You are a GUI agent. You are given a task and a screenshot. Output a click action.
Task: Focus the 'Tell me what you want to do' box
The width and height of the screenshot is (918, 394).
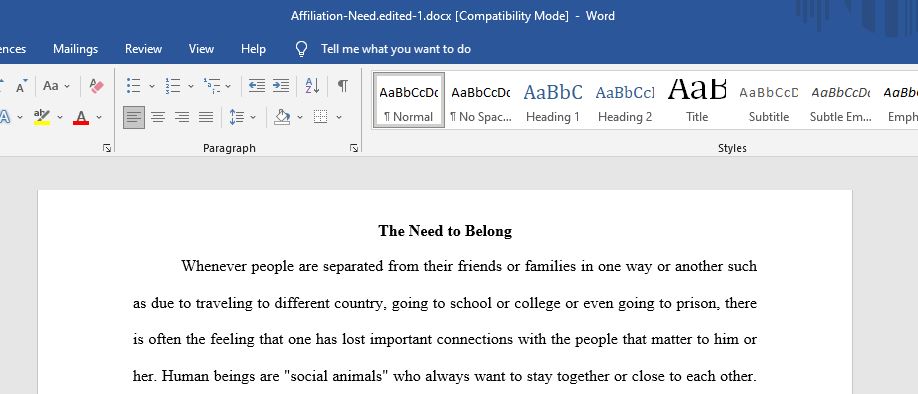396,49
